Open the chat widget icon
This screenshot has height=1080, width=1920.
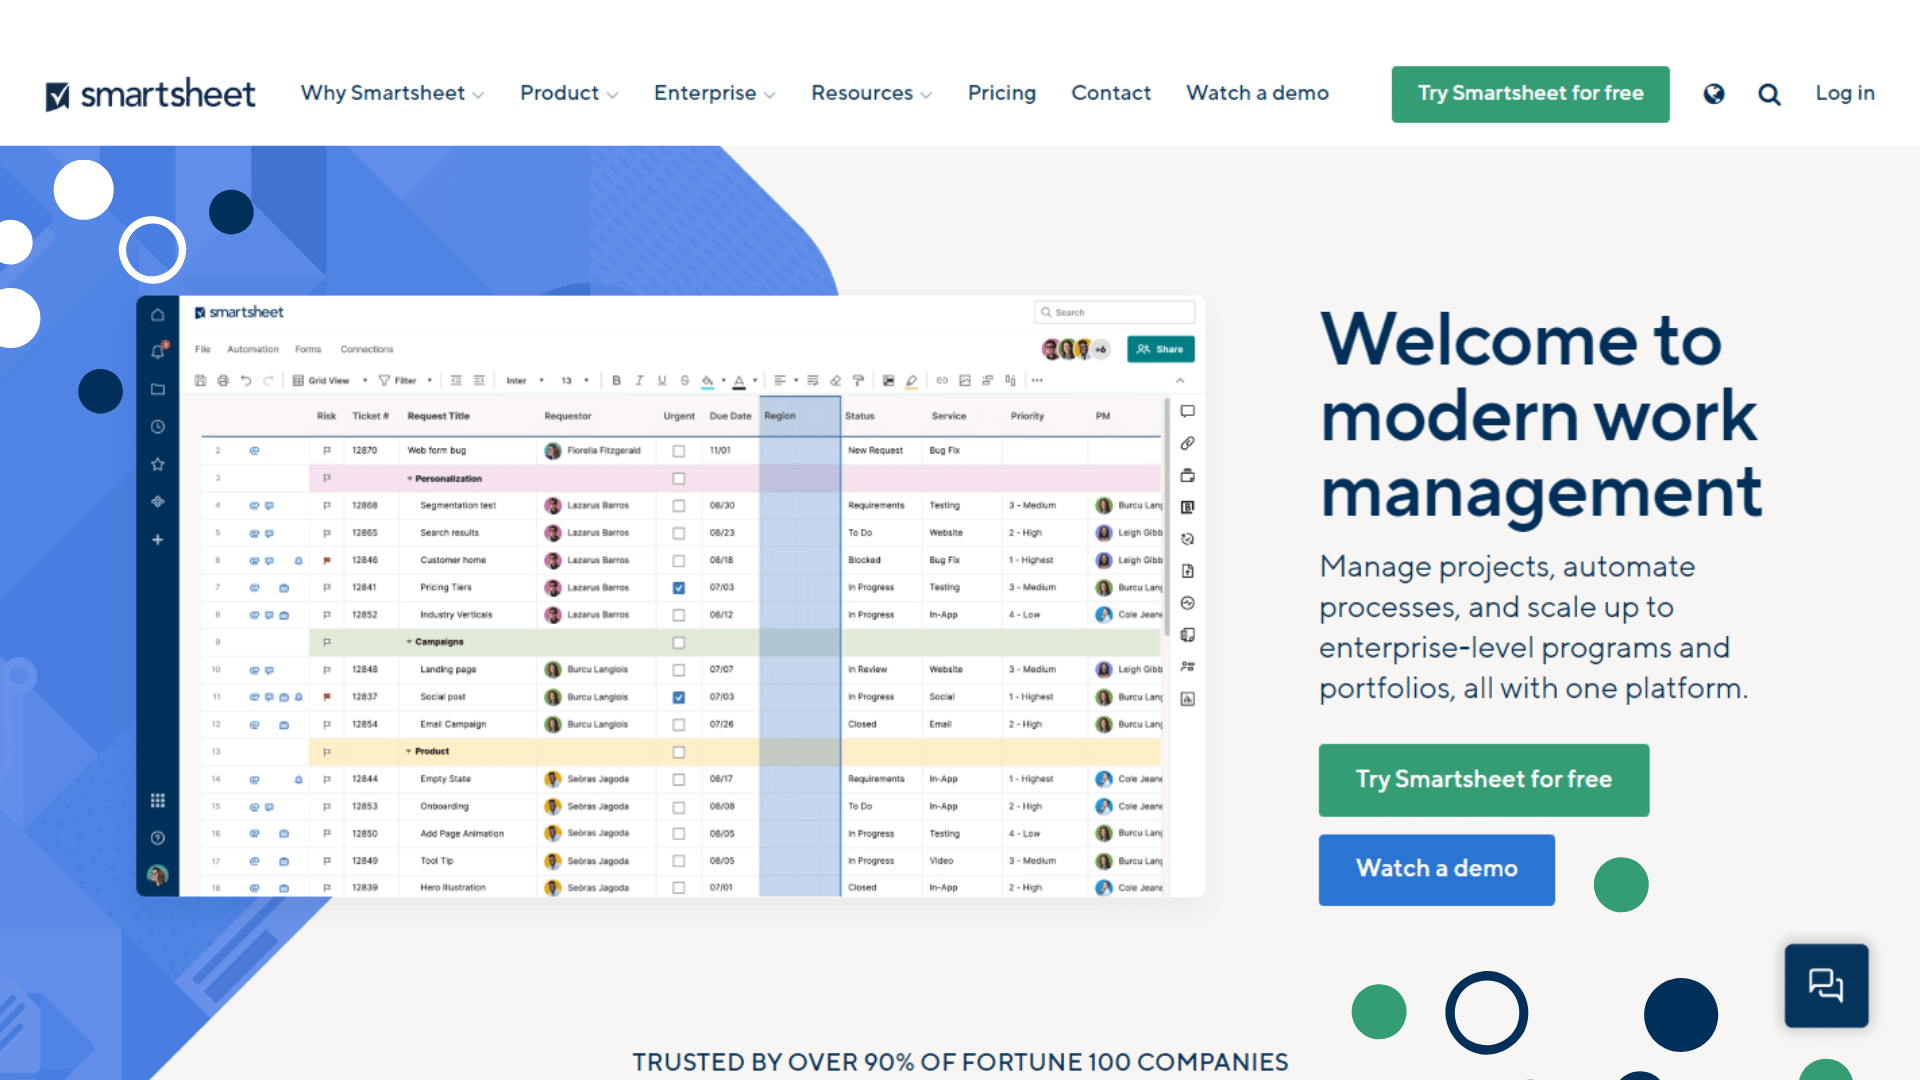[1826, 985]
